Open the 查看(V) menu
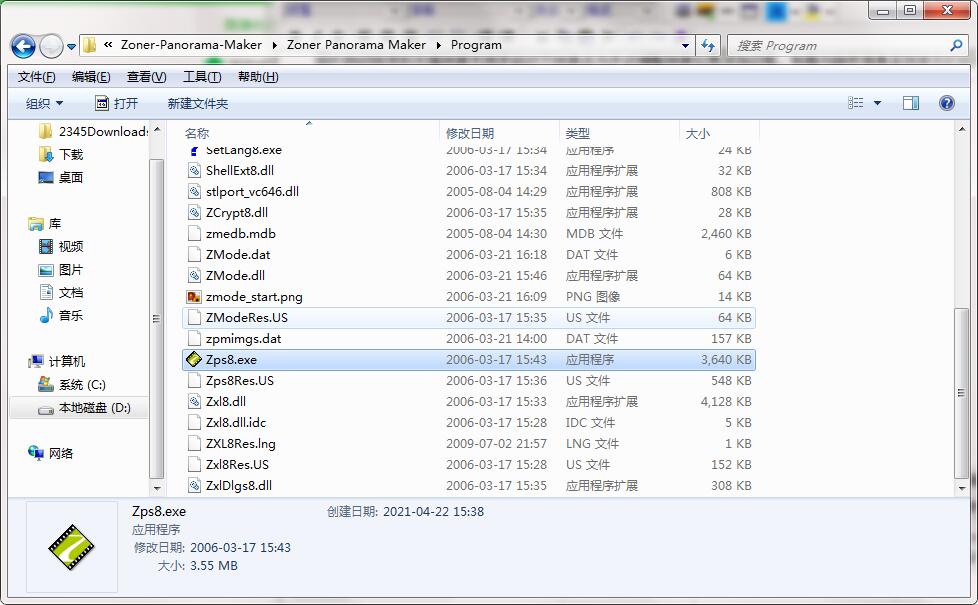978x605 pixels. (147, 77)
